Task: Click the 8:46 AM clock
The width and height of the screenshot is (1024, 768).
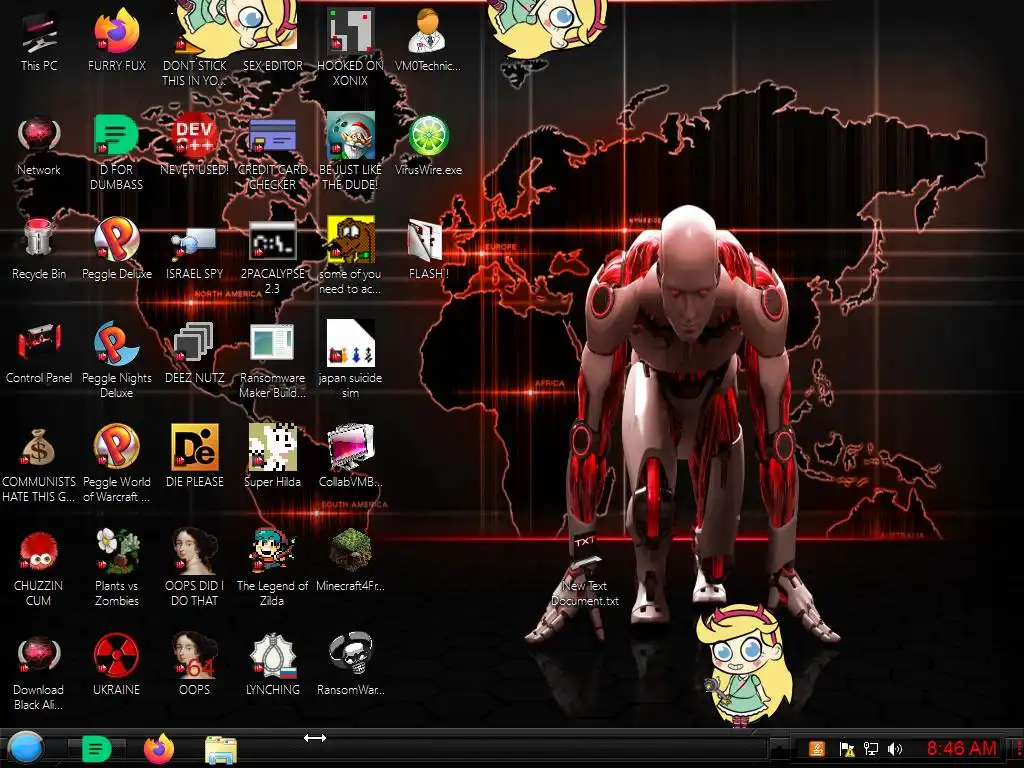Action: (962, 748)
